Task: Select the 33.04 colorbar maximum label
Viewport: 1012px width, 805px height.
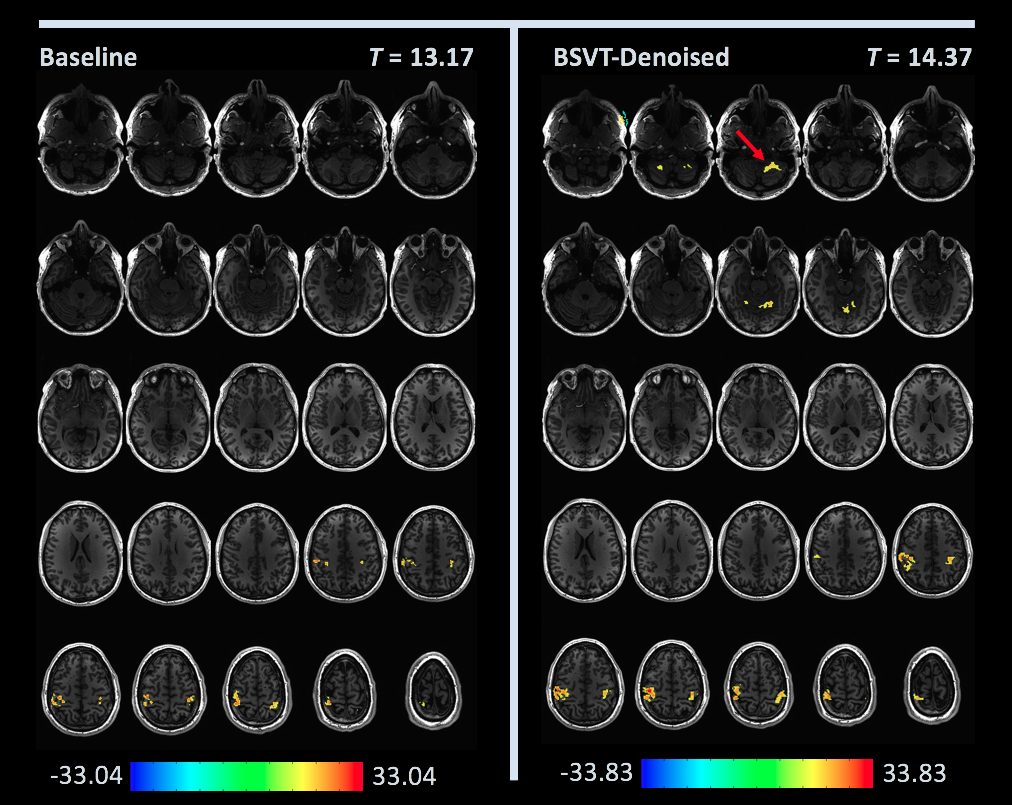Action: click(x=404, y=777)
